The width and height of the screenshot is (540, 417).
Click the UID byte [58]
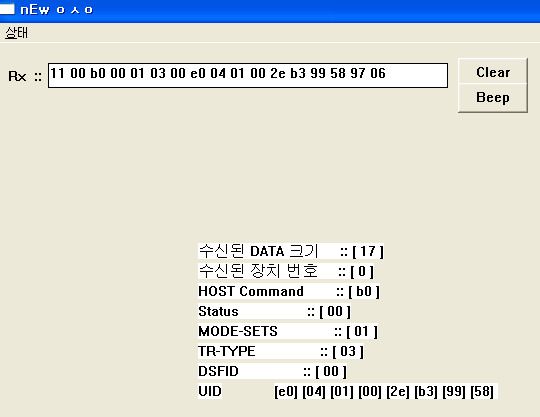482,392
